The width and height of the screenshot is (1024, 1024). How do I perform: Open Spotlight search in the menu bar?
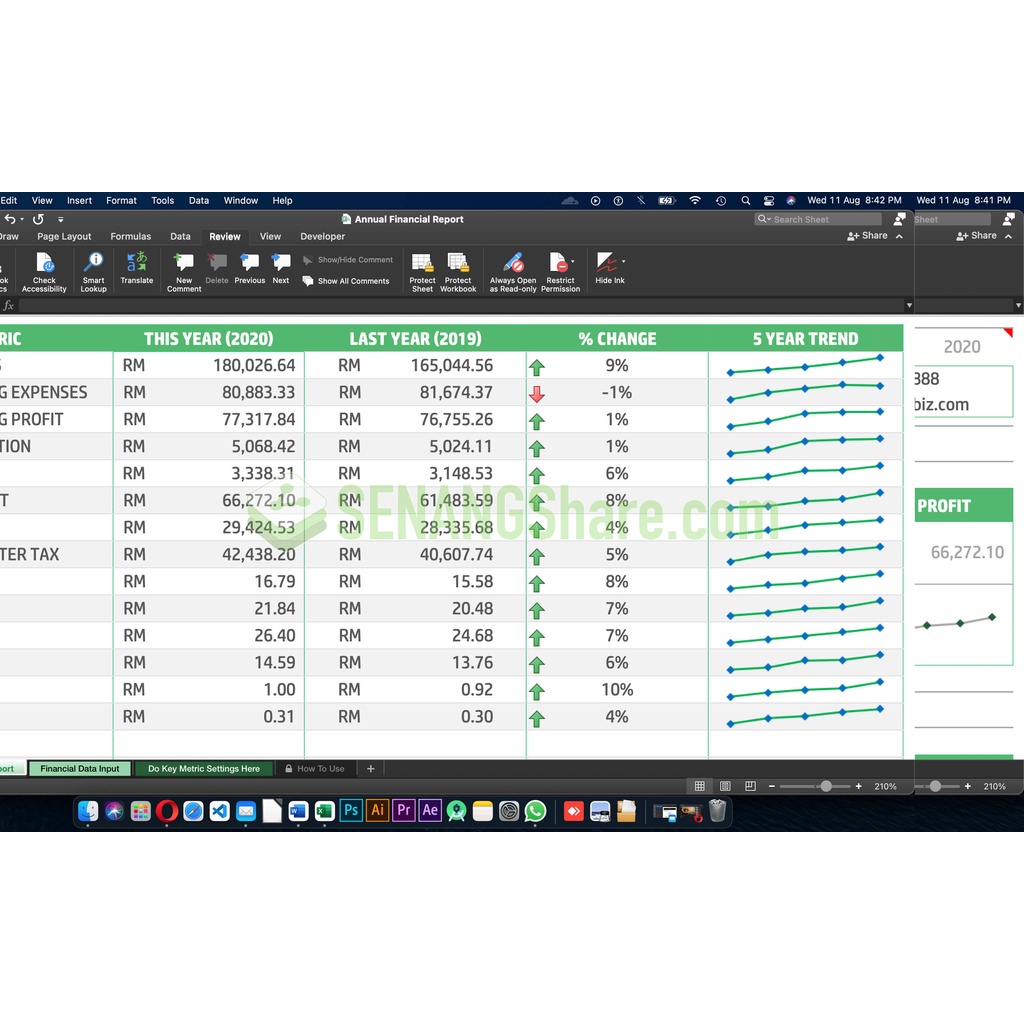click(745, 200)
